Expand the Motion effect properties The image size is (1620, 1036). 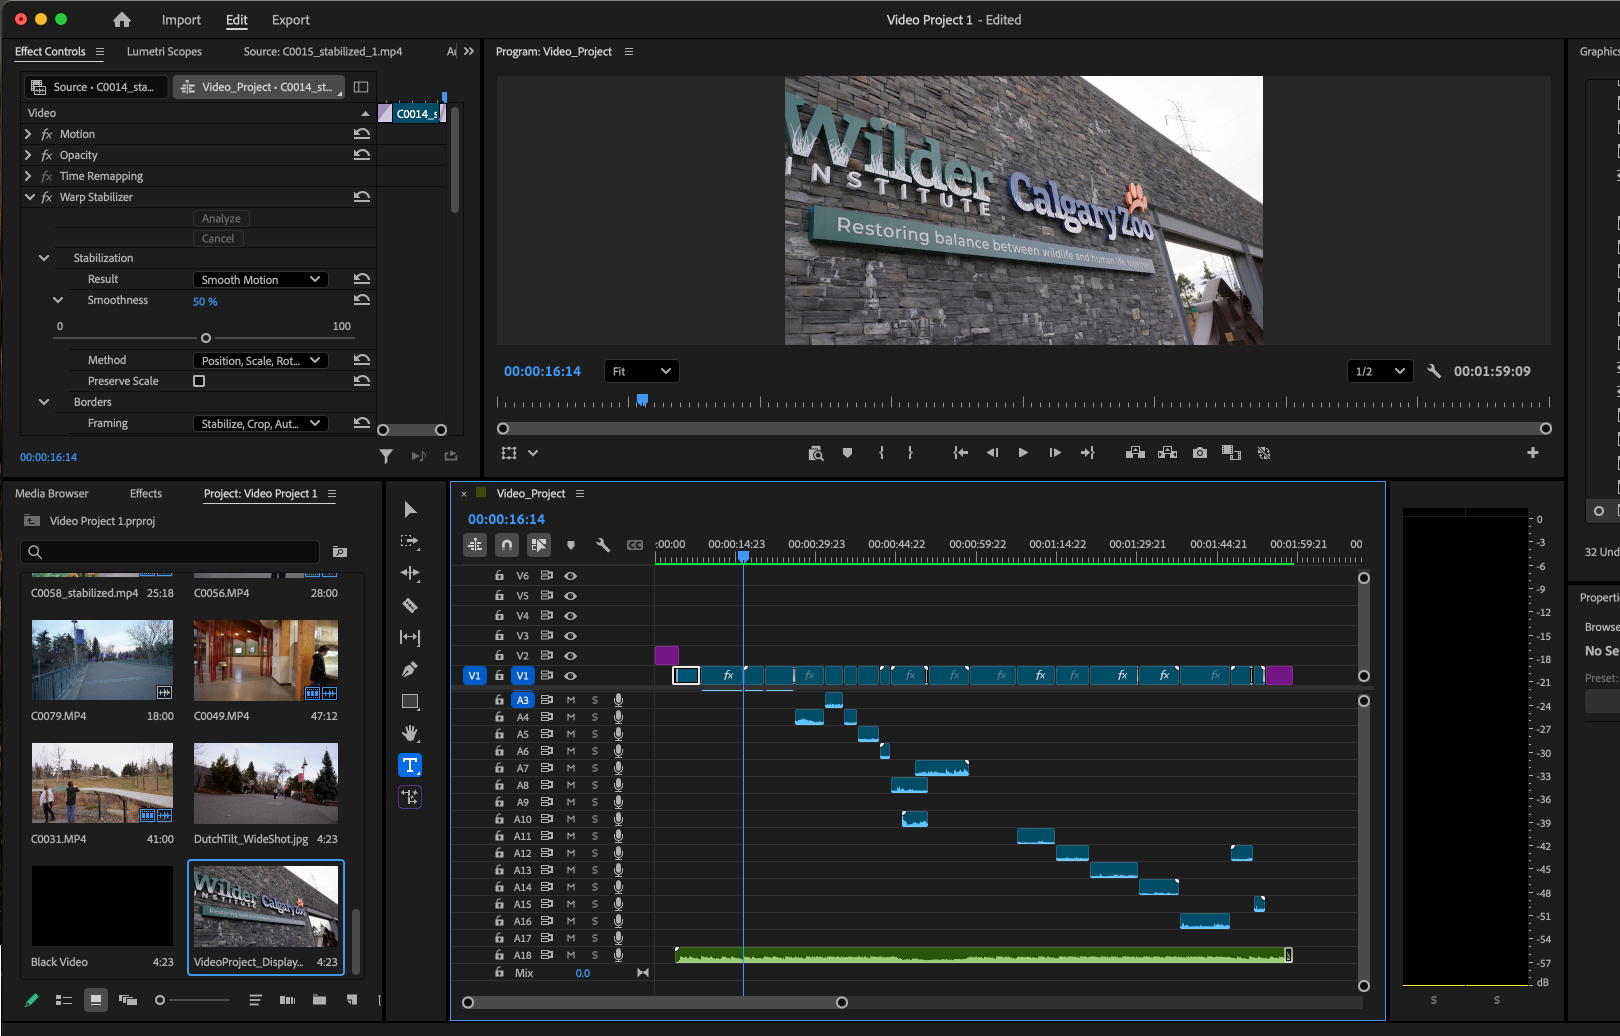pyautogui.click(x=28, y=134)
